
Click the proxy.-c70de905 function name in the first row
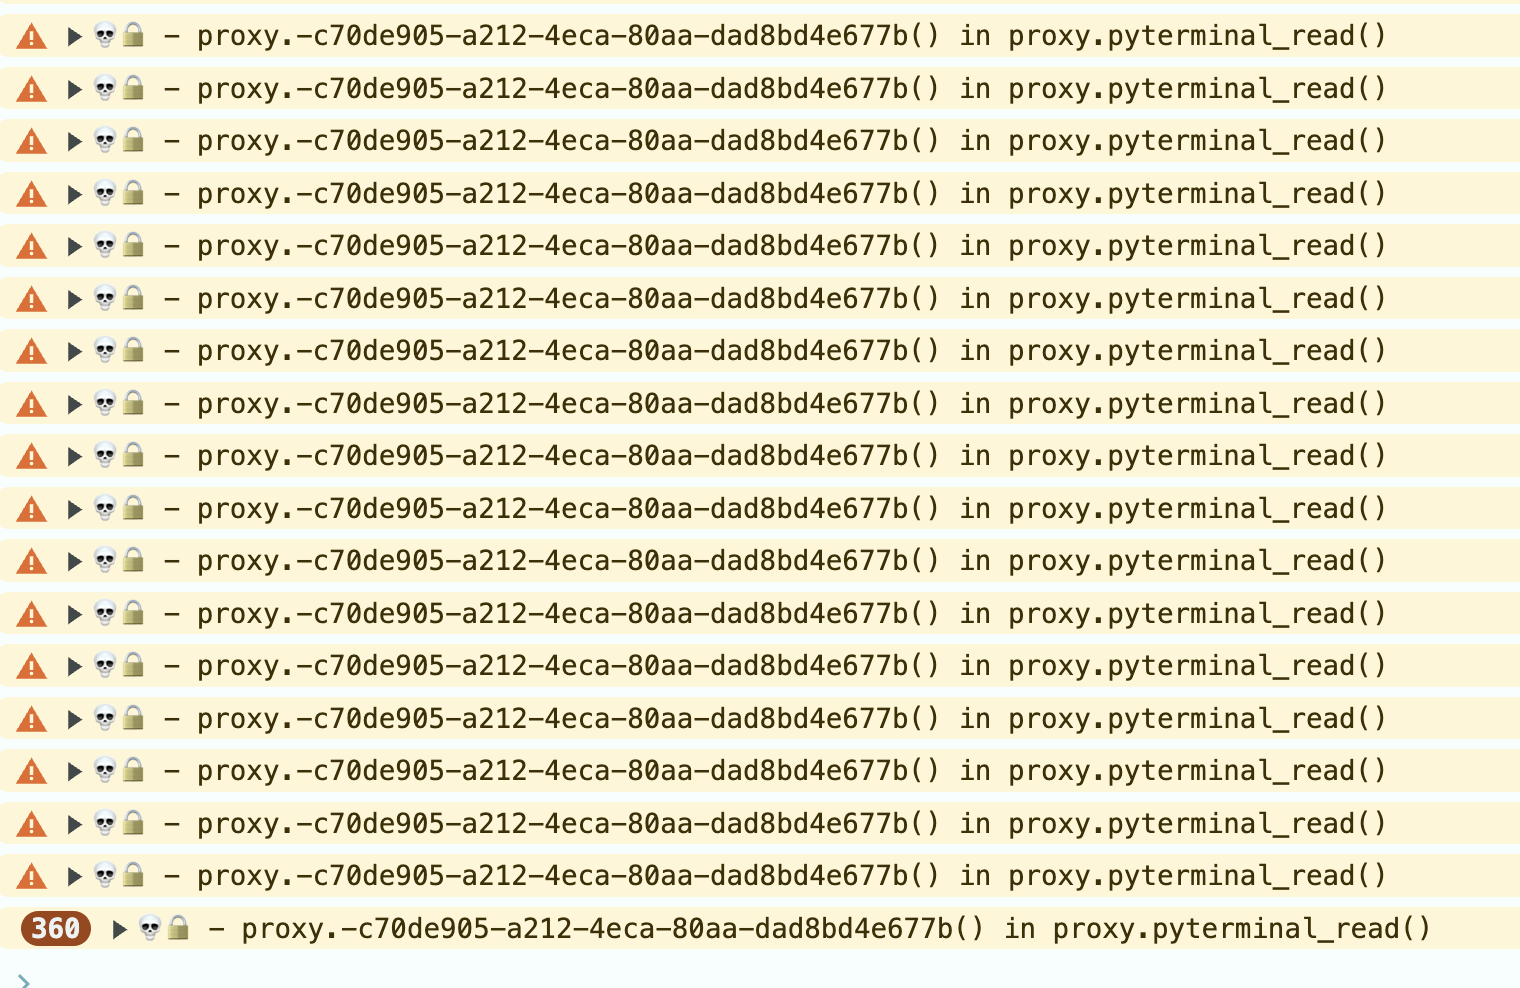pyautogui.click(x=569, y=36)
